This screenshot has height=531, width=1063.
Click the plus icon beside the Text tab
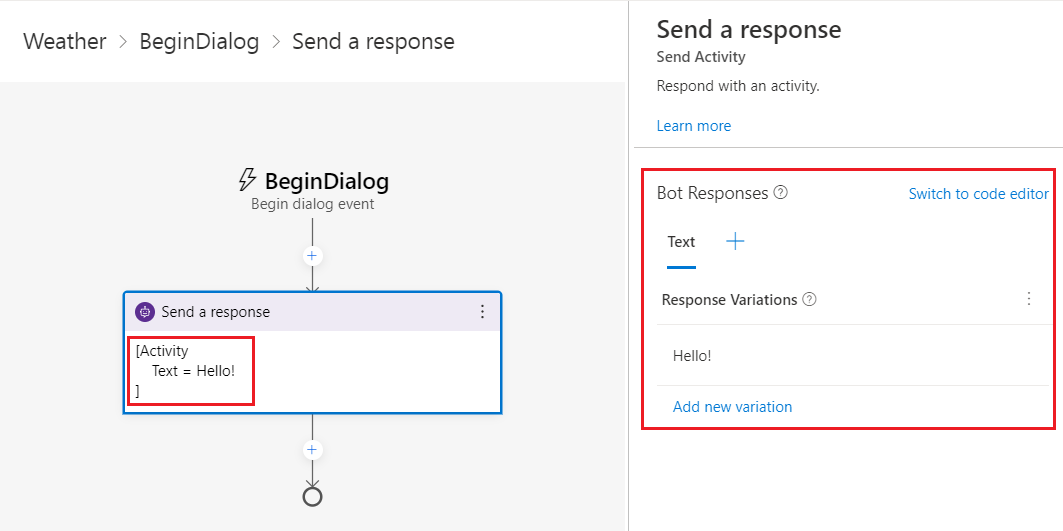[x=735, y=241]
